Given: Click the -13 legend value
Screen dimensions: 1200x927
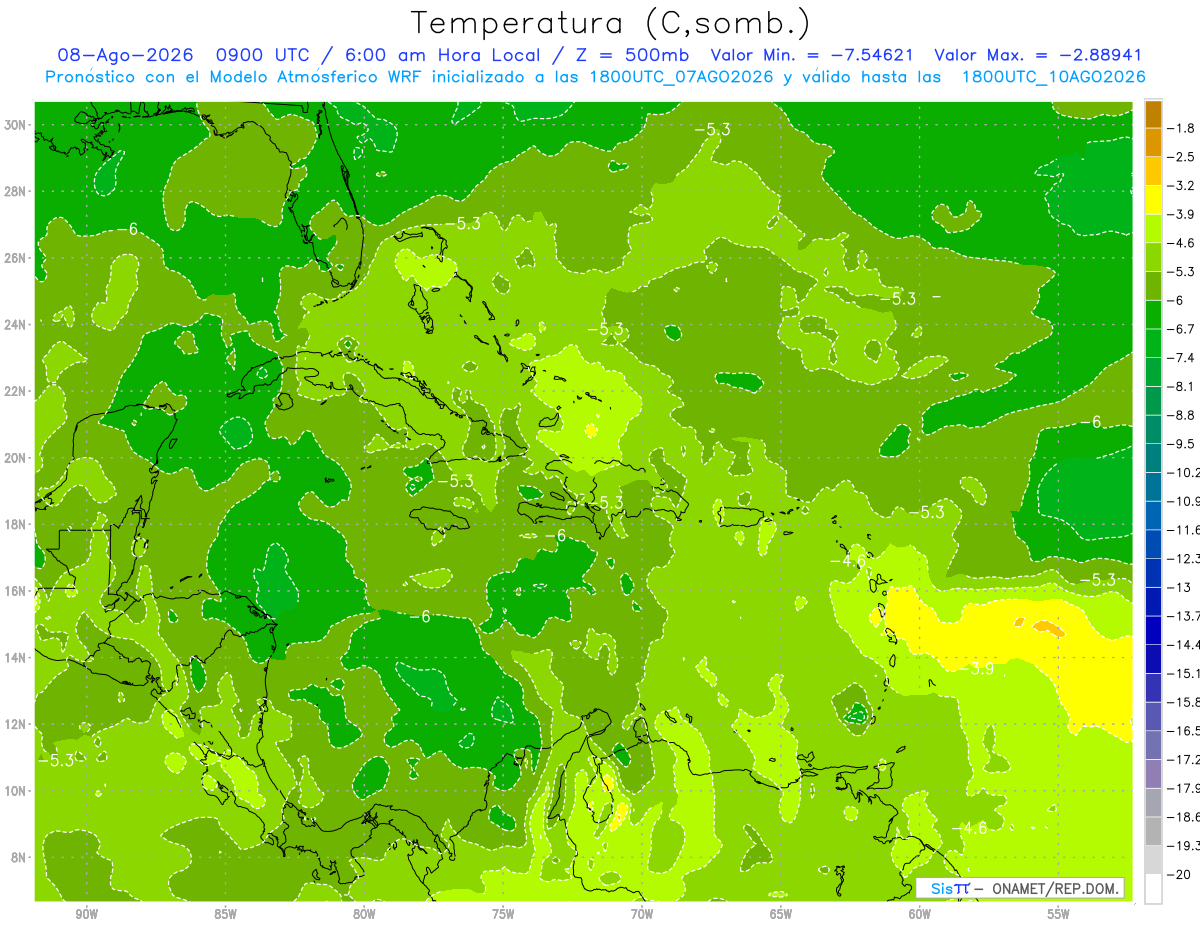Looking at the screenshot, I should 1179,587.
